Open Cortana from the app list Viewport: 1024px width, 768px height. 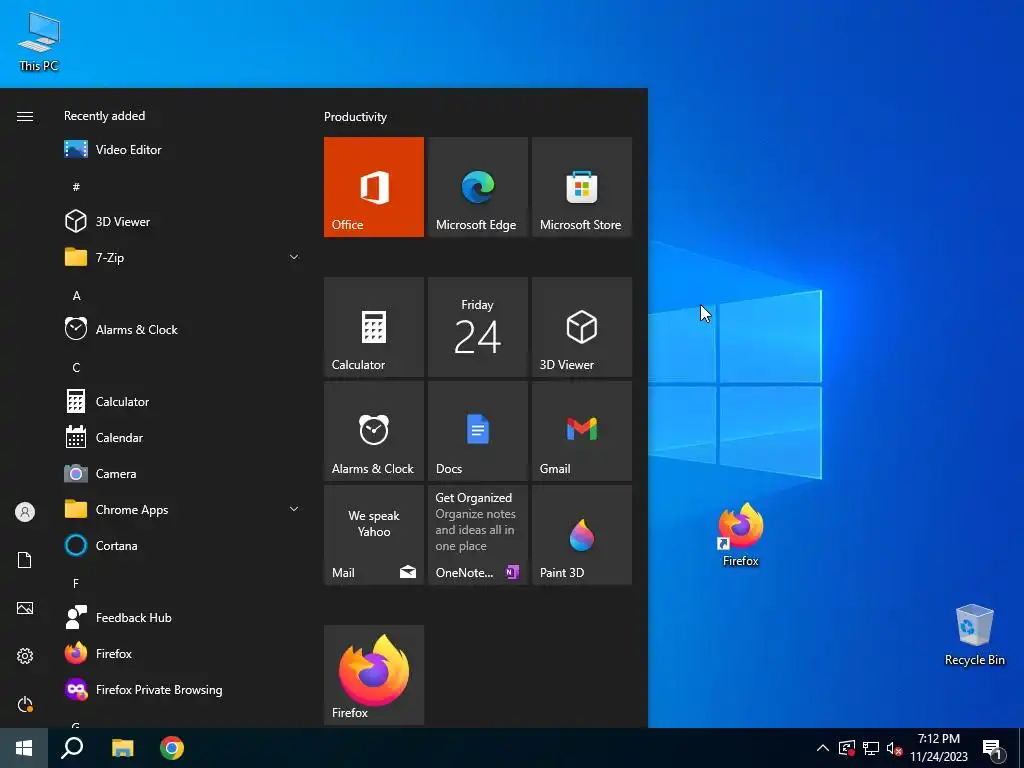183,545
